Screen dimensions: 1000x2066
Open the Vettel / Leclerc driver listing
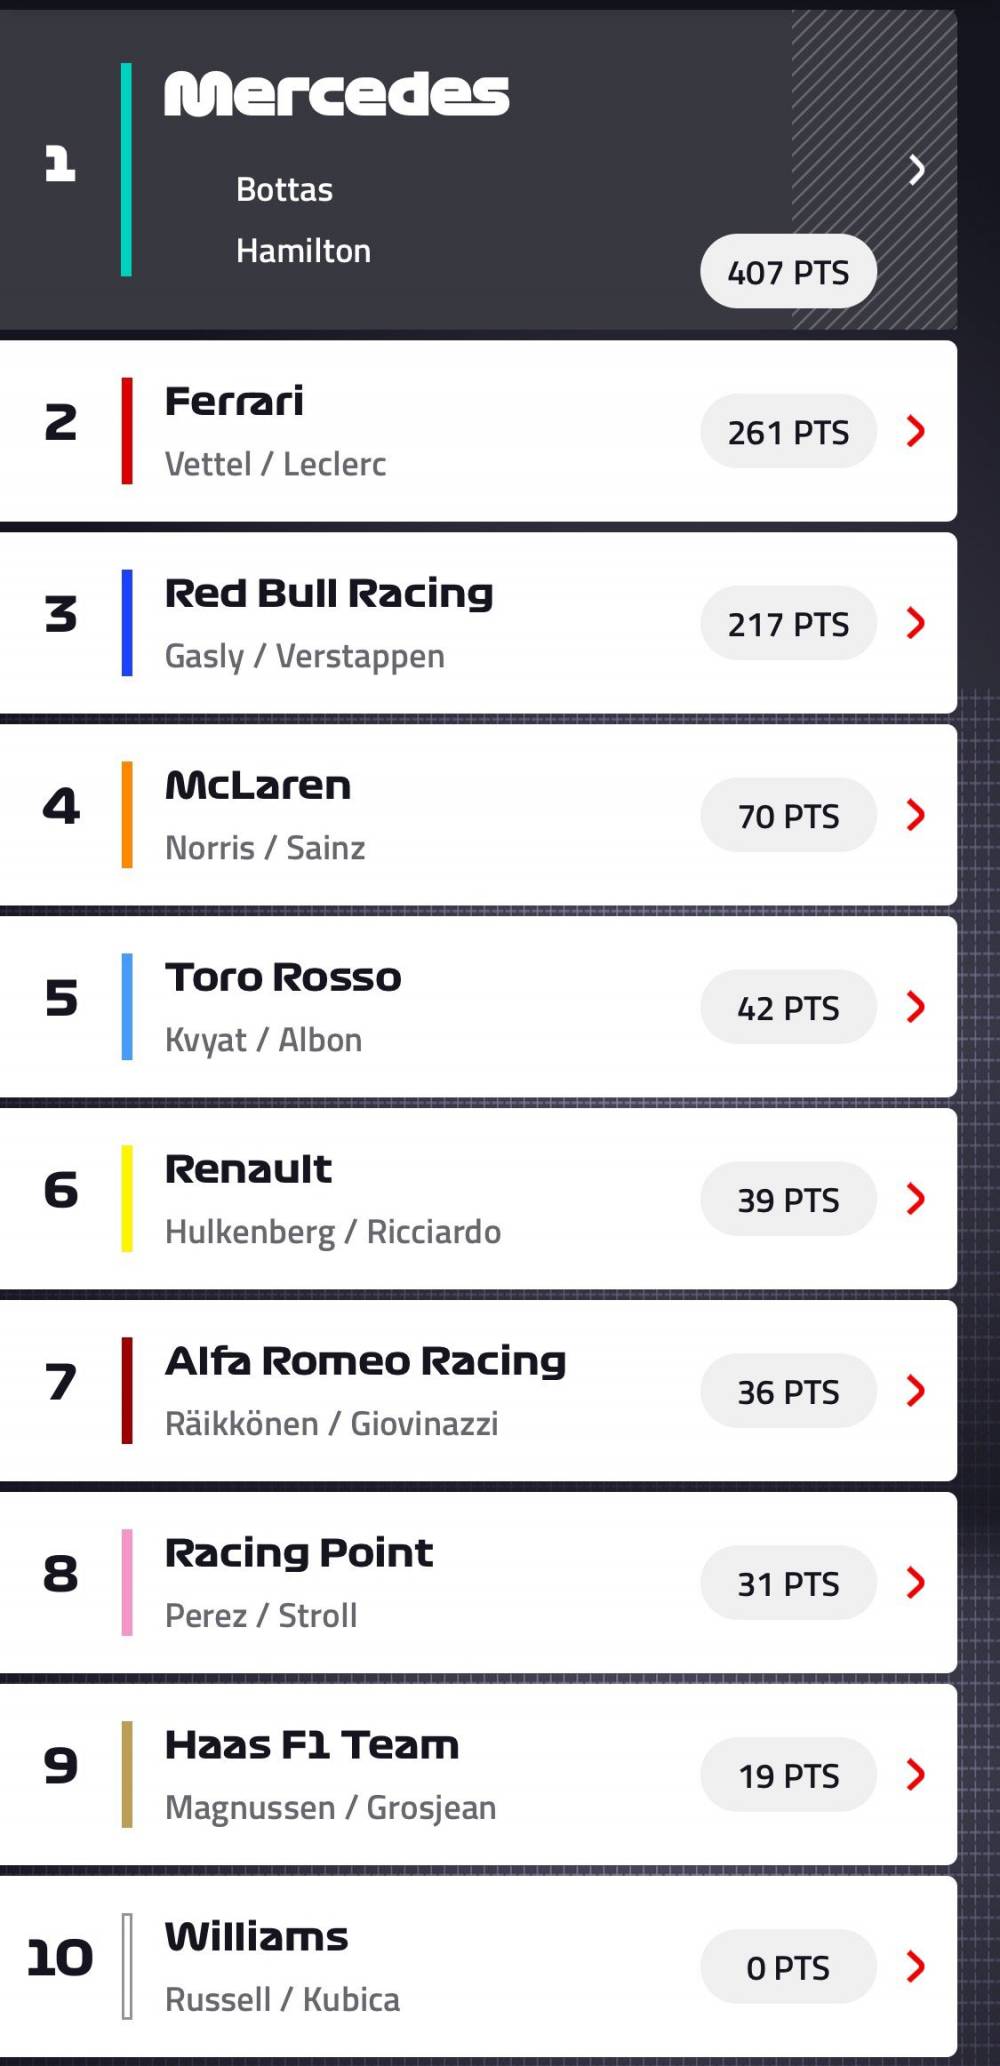[x=277, y=463]
